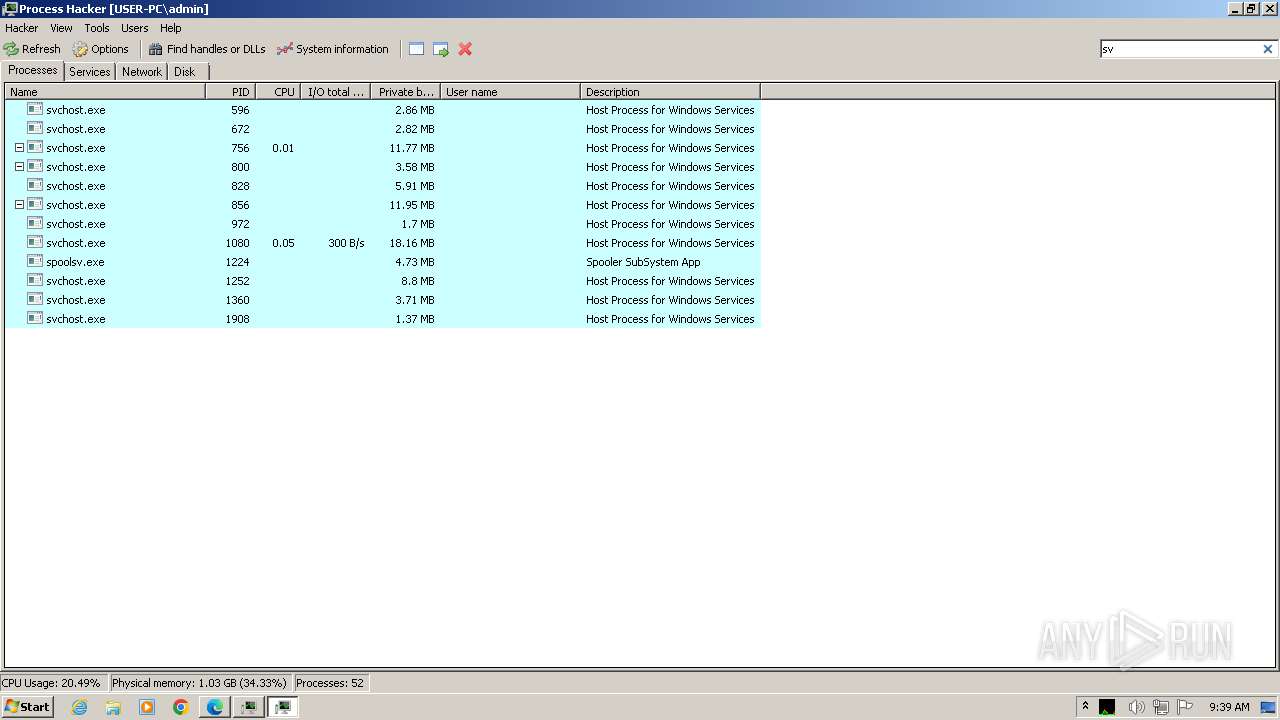Click Processes: 52 status bar entry
This screenshot has height=720, width=1280.
point(330,683)
